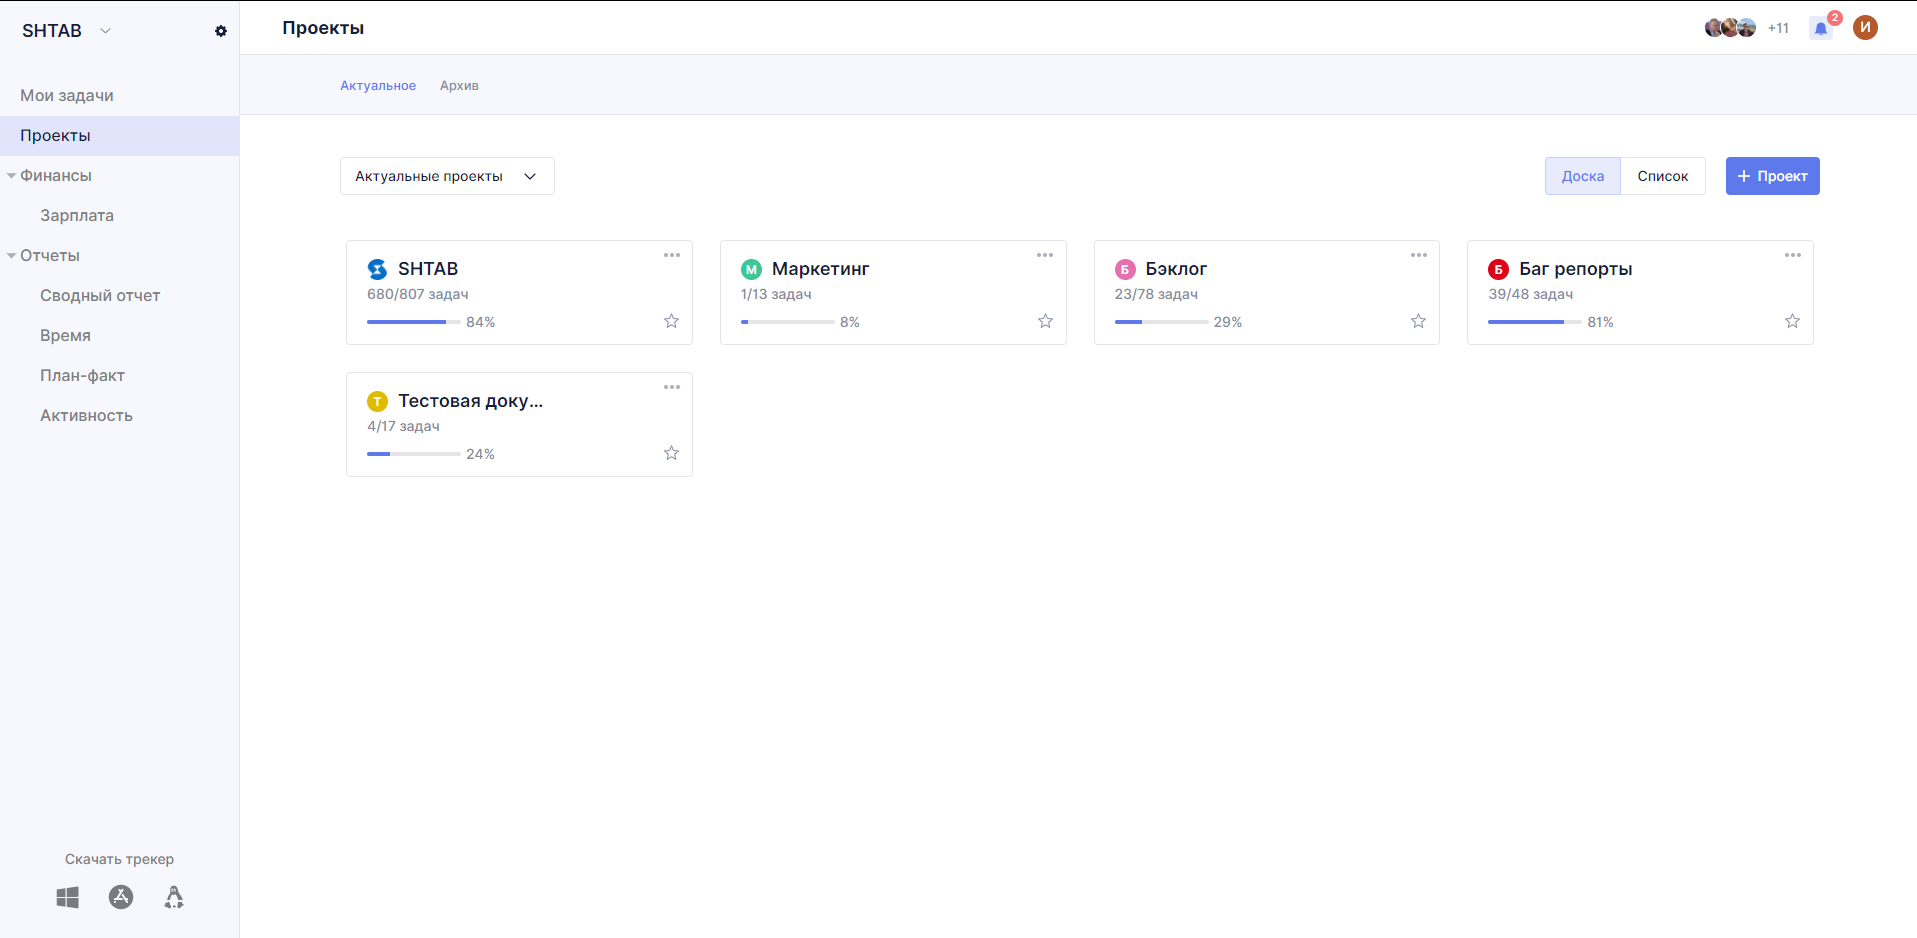
Task: Open the settings gear next to SHTAB
Action: pyautogui.click(x=221, y=31)
